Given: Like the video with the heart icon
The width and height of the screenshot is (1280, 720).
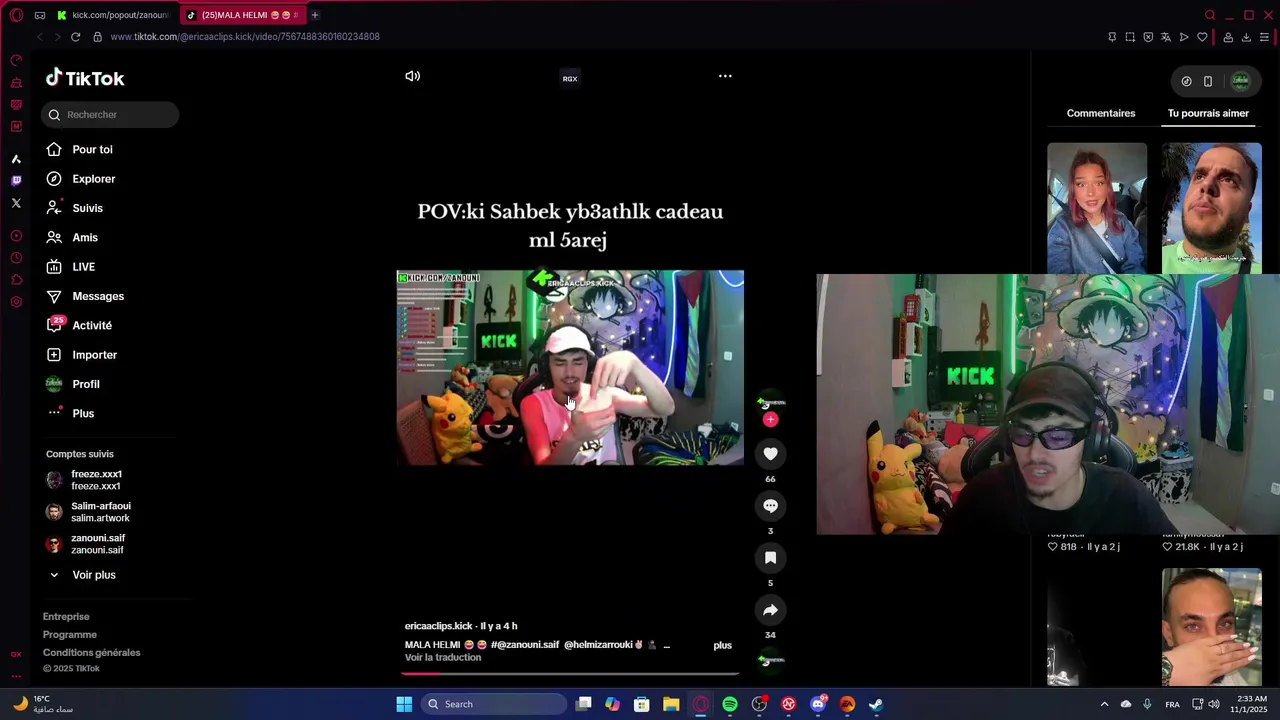Looking at the screenshot, I should click(x=770, y=454).
